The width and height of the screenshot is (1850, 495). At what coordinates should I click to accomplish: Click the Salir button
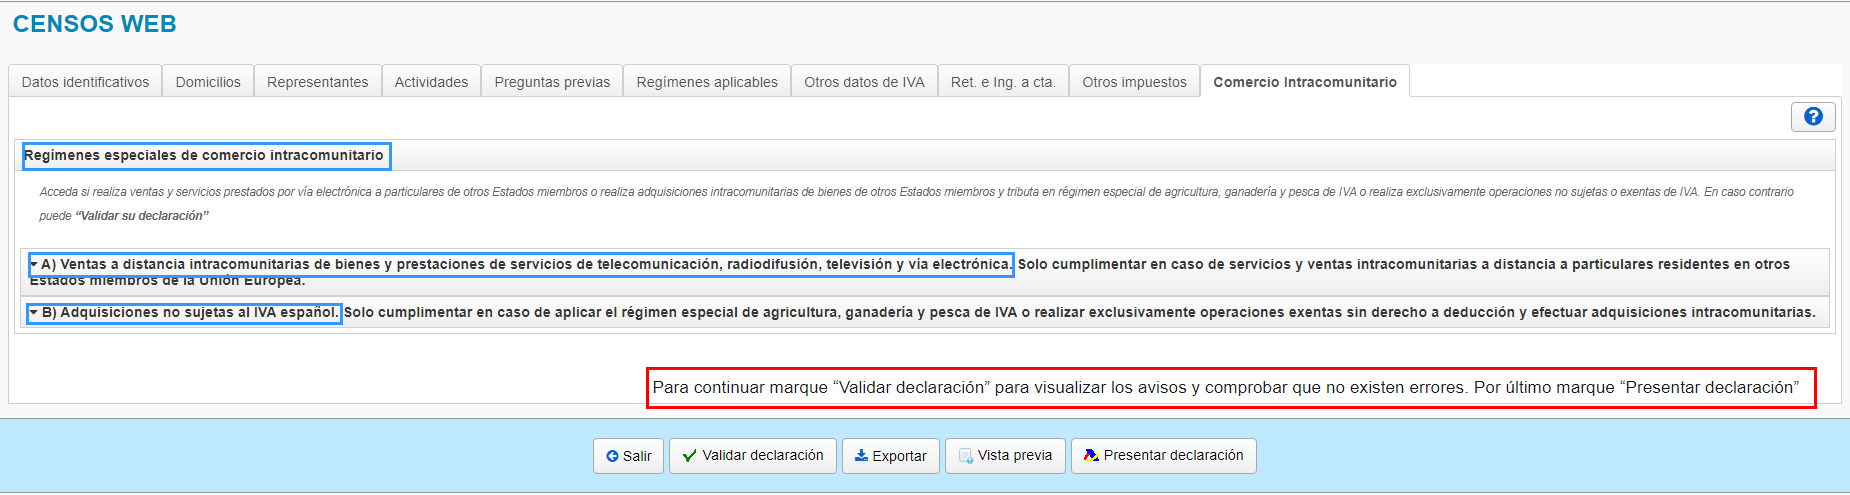[x=628, y=456]
